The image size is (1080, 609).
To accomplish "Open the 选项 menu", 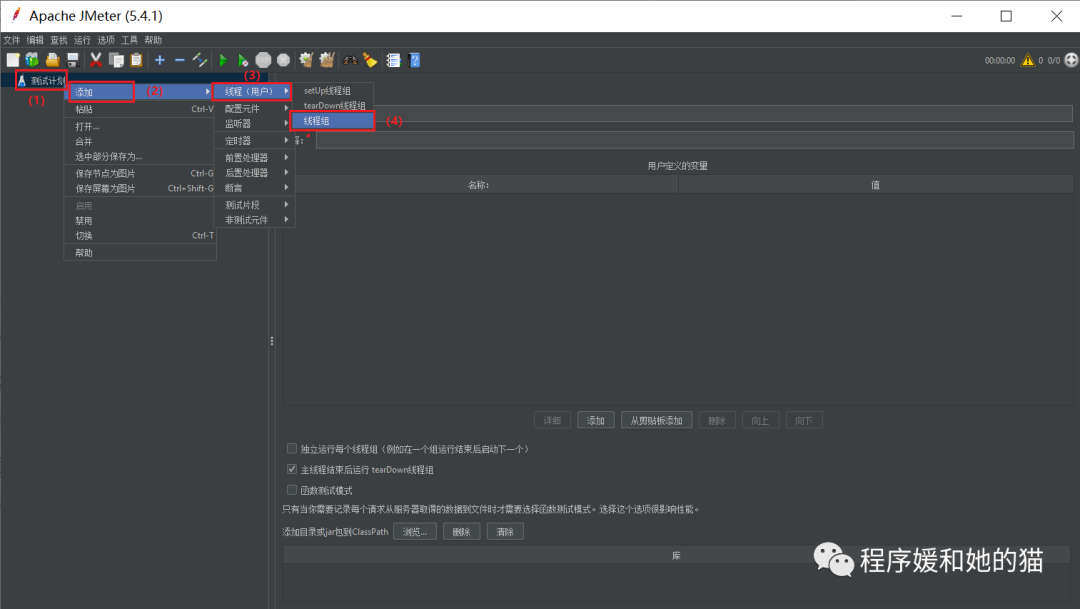I will (105, 40).
